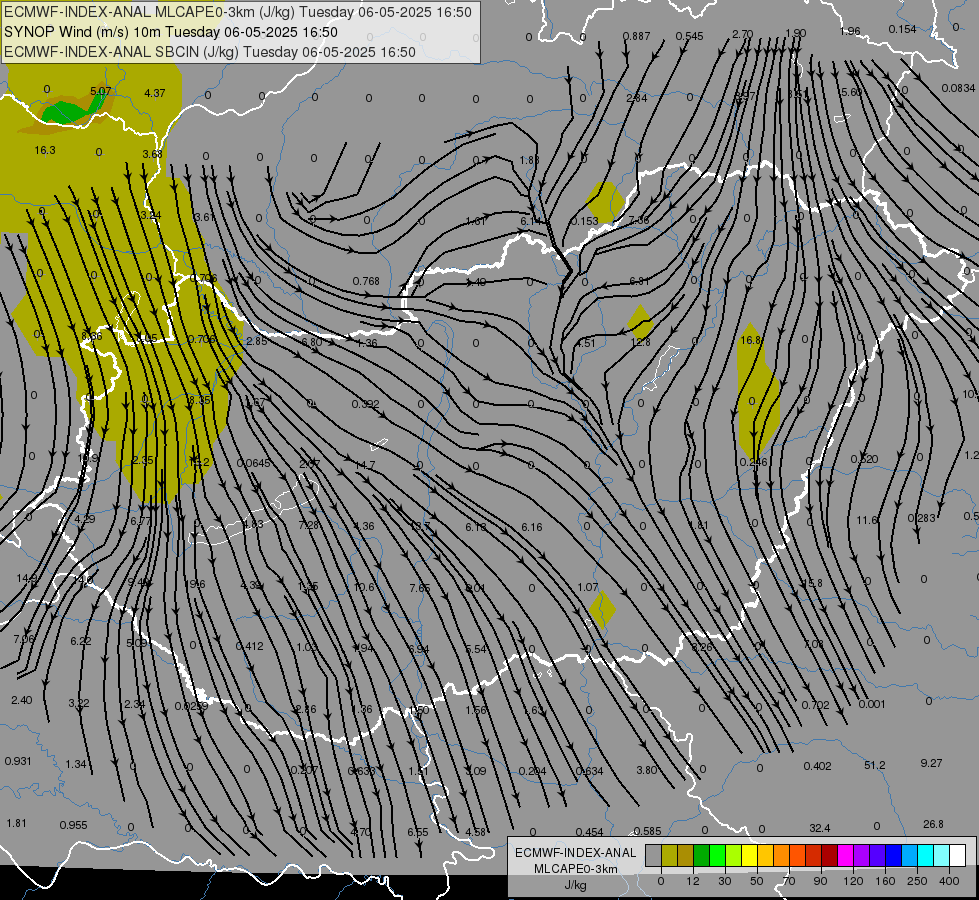The height and width of the screenshot is (900, 979).
Task: Click the grid value 0.702
Action: (x=815, y=706)
